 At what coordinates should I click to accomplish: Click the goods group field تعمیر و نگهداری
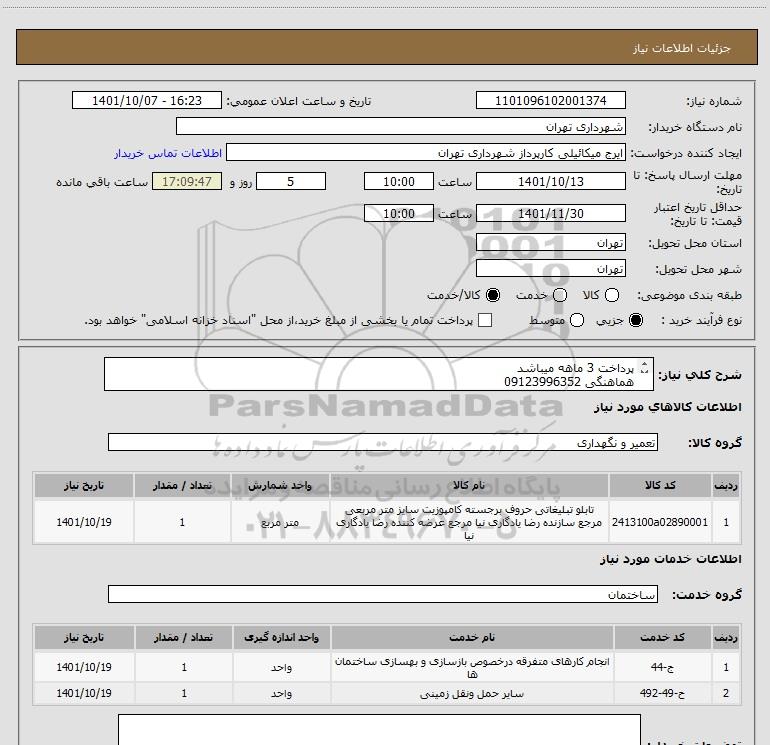[383, 442]
